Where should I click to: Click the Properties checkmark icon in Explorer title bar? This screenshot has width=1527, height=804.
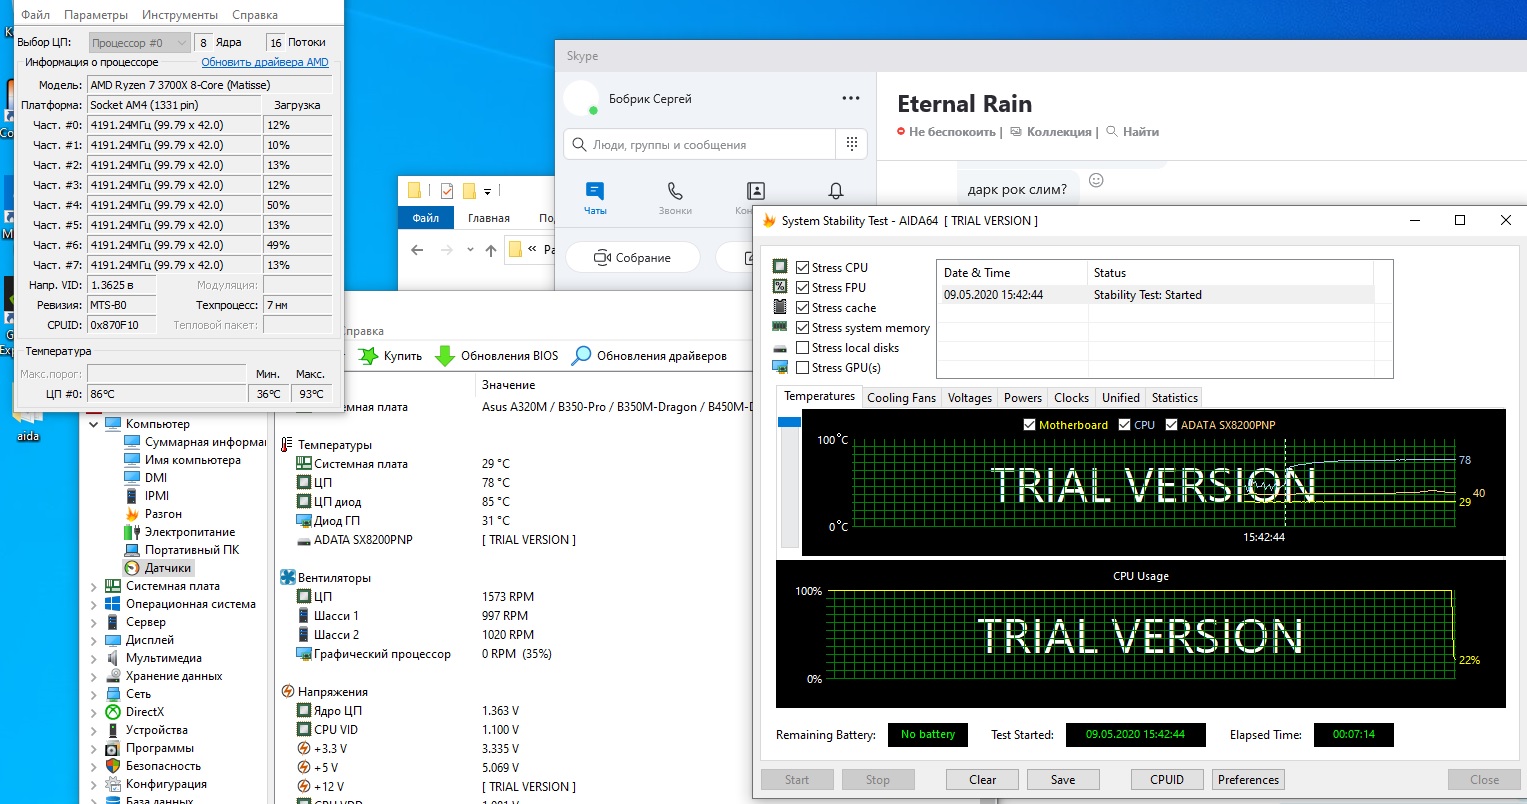(446, 190)
